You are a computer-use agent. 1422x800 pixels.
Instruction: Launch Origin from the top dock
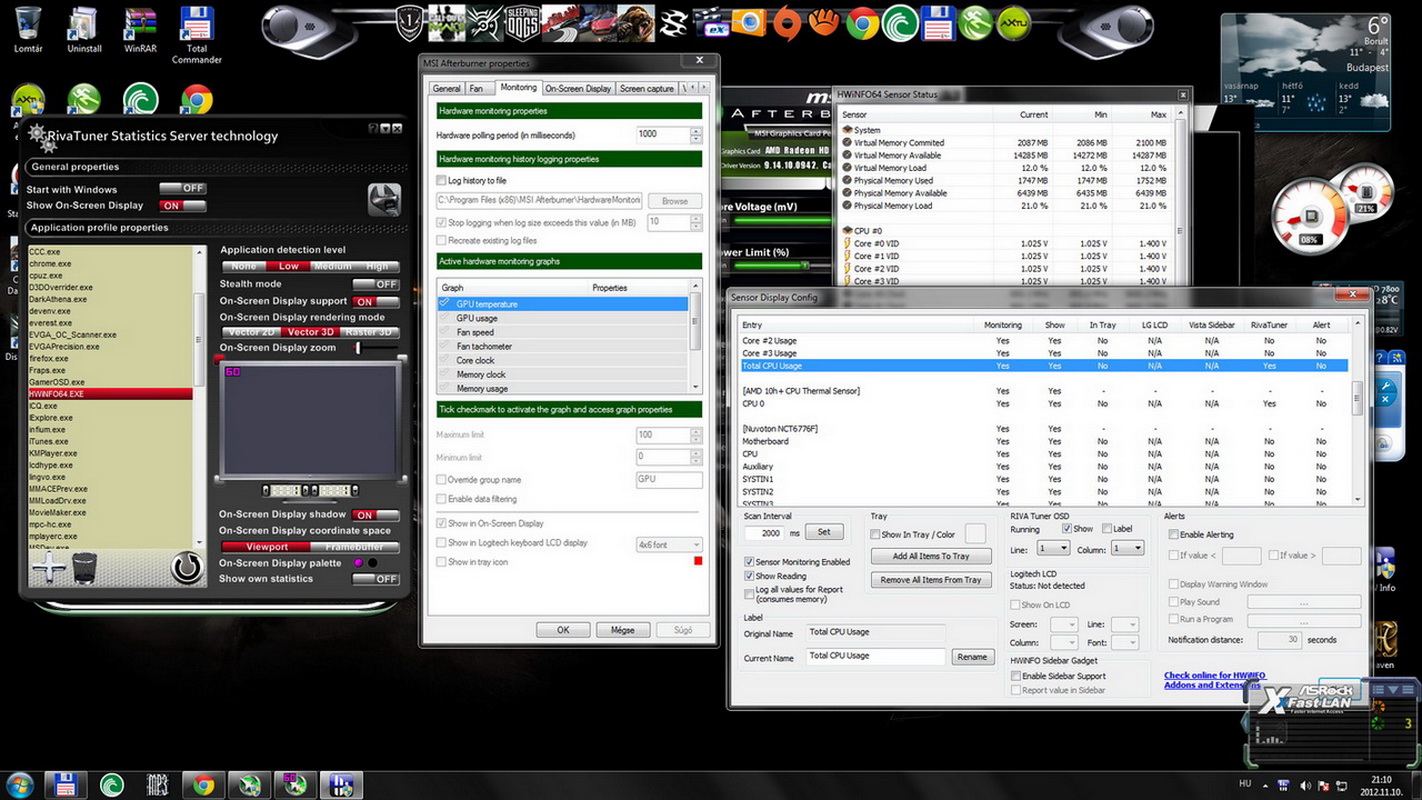point(788,22)
